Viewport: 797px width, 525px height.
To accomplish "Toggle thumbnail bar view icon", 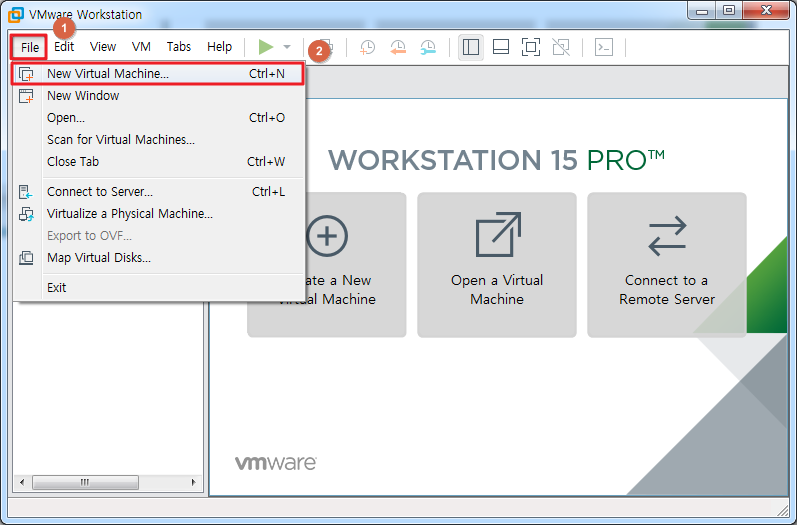I will click(501, 47).
